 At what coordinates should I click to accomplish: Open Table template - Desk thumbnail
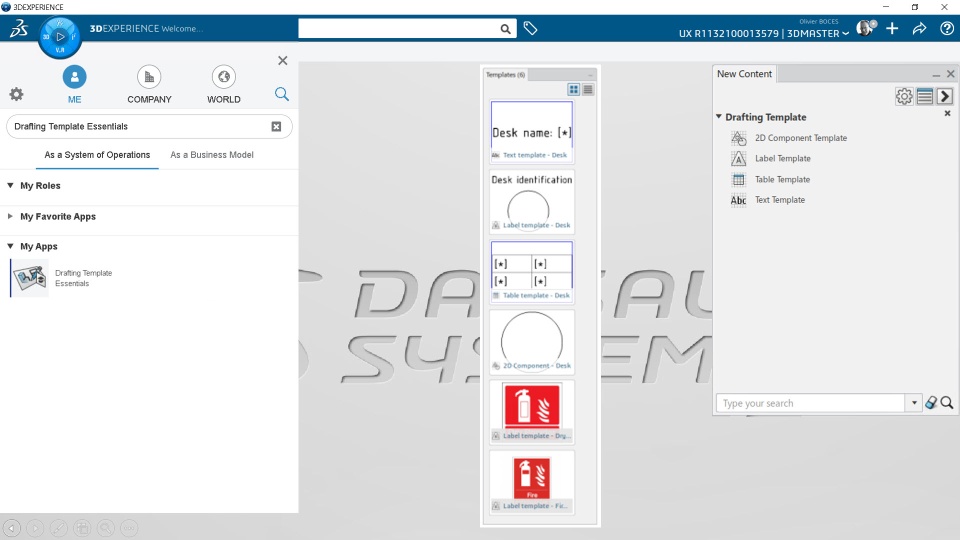tap(532, 271)
